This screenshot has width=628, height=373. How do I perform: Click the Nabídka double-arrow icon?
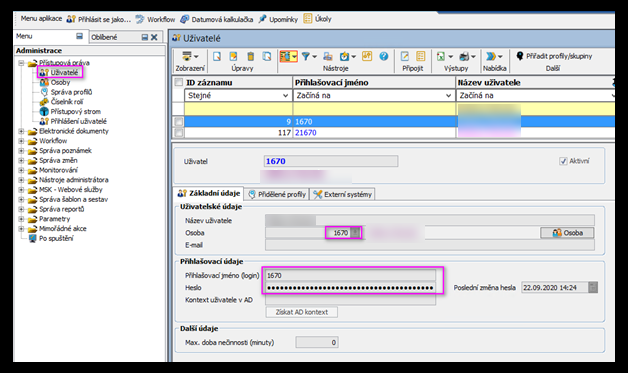click(491, 56)
